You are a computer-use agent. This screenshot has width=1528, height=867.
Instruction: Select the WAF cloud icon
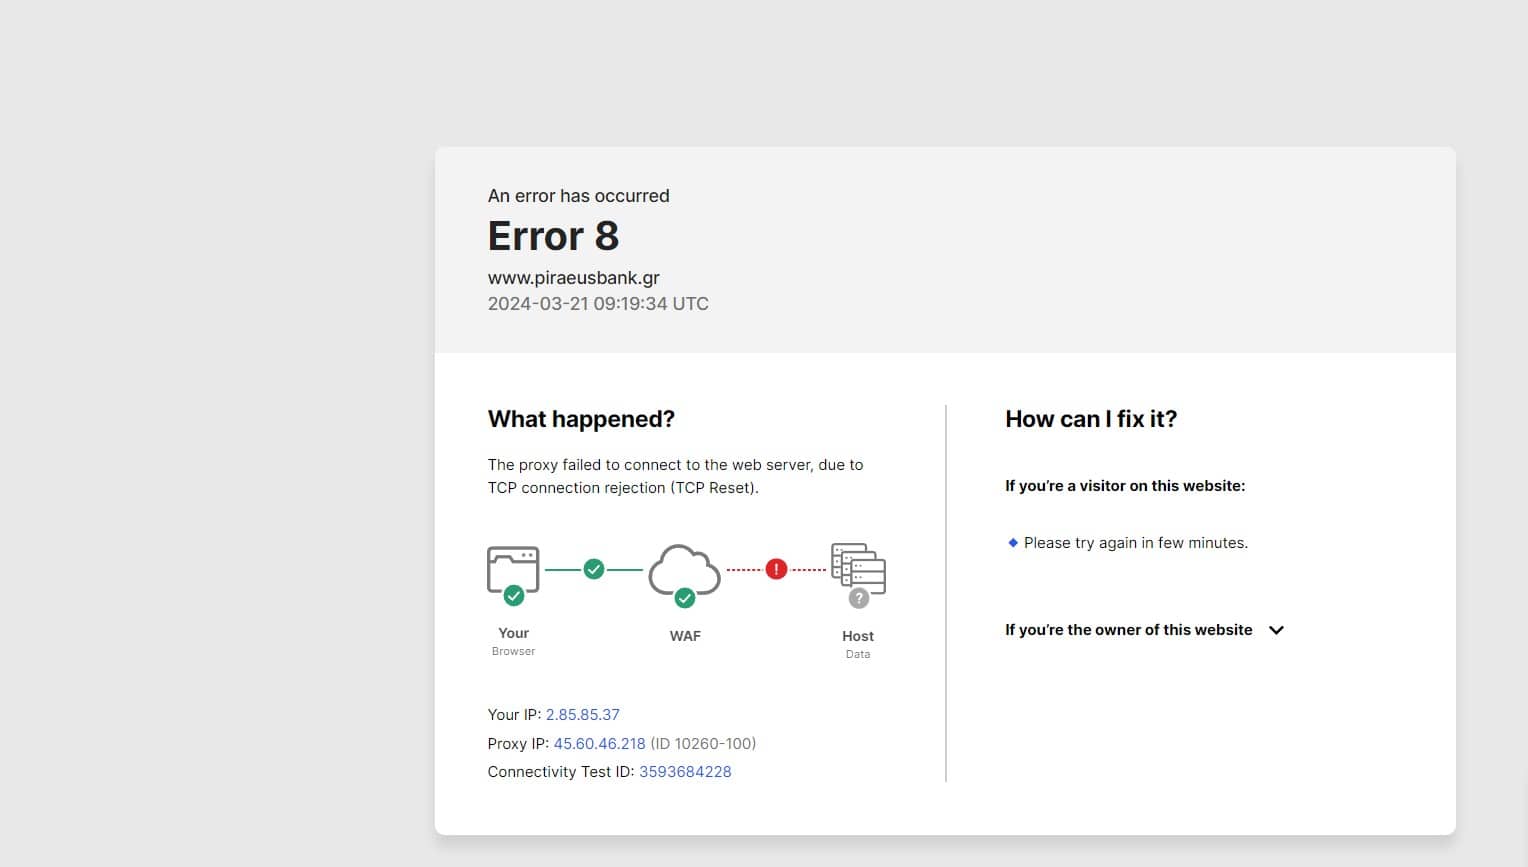pos(684,570)
